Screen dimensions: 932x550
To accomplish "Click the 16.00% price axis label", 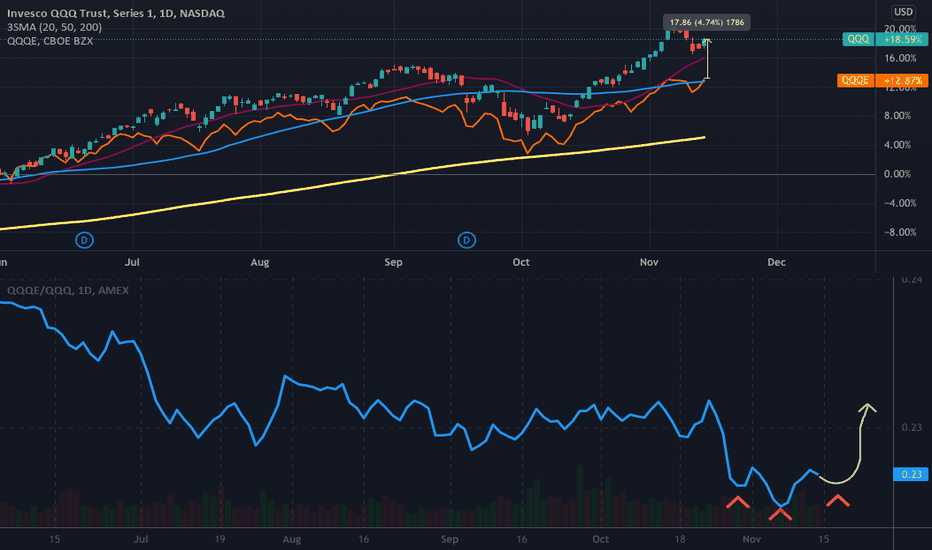I will [900, 58].
